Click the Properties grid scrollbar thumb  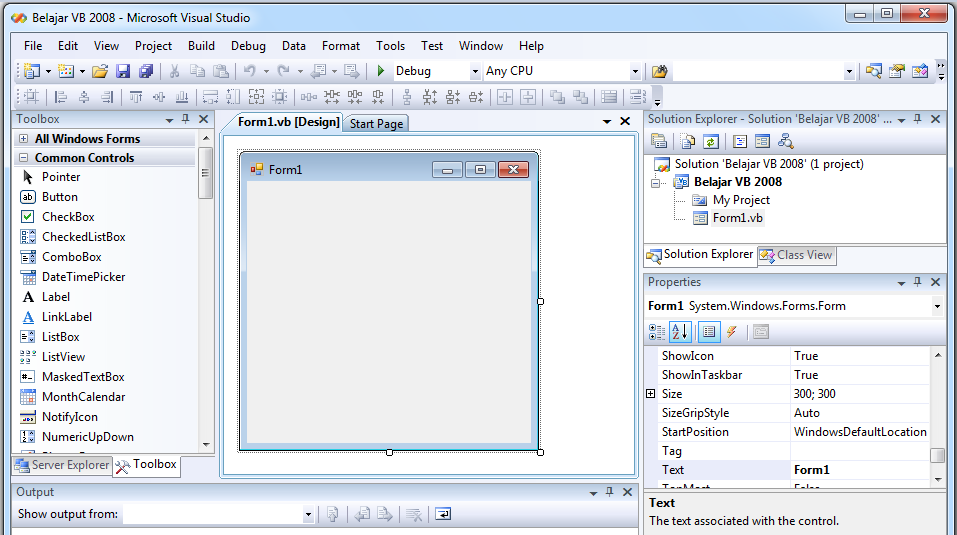937,456
